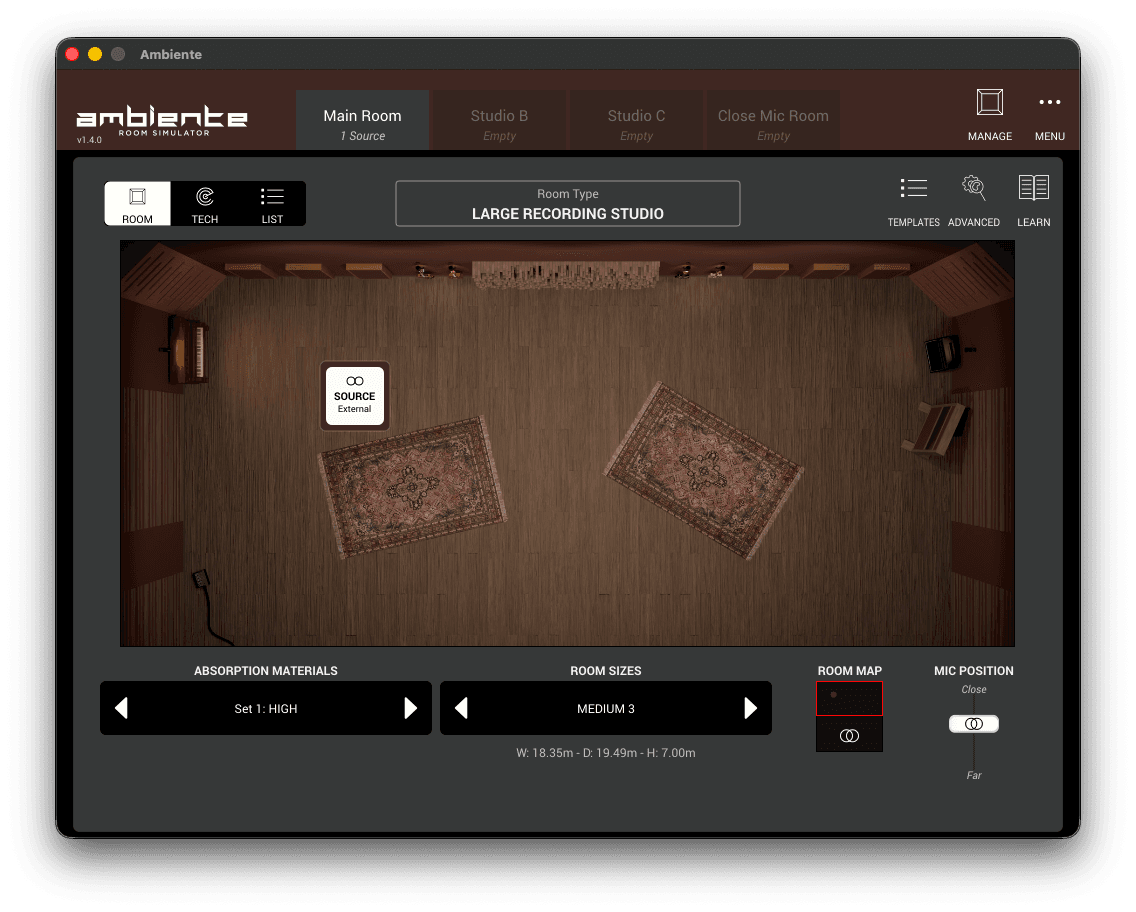Choose the previous room size
This screenshot has width=1136, height=912.
(462, 709)
